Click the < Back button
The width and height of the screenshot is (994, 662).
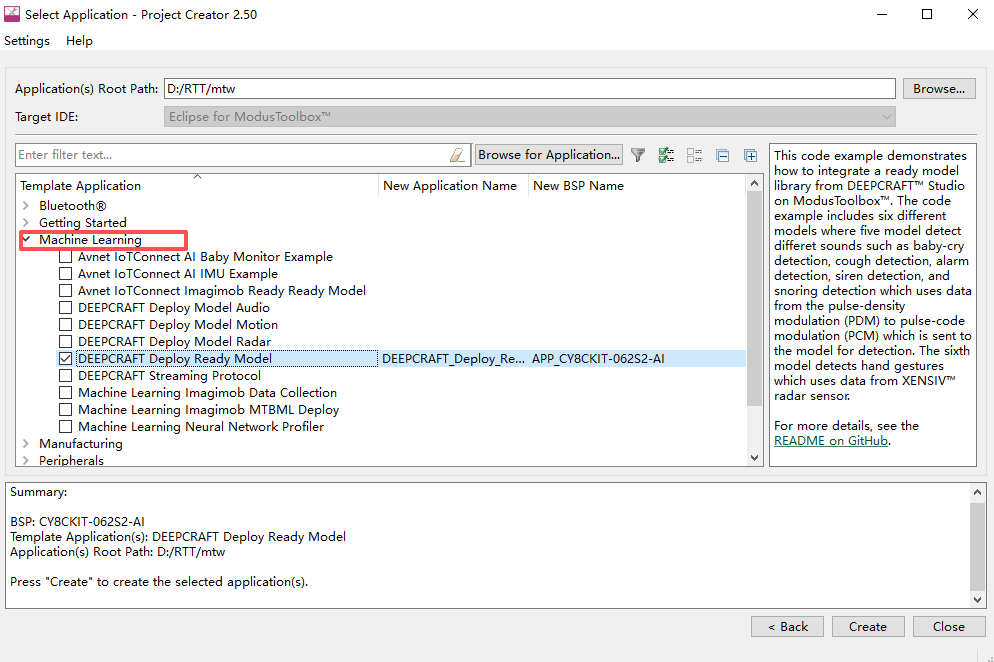[787, 626]
